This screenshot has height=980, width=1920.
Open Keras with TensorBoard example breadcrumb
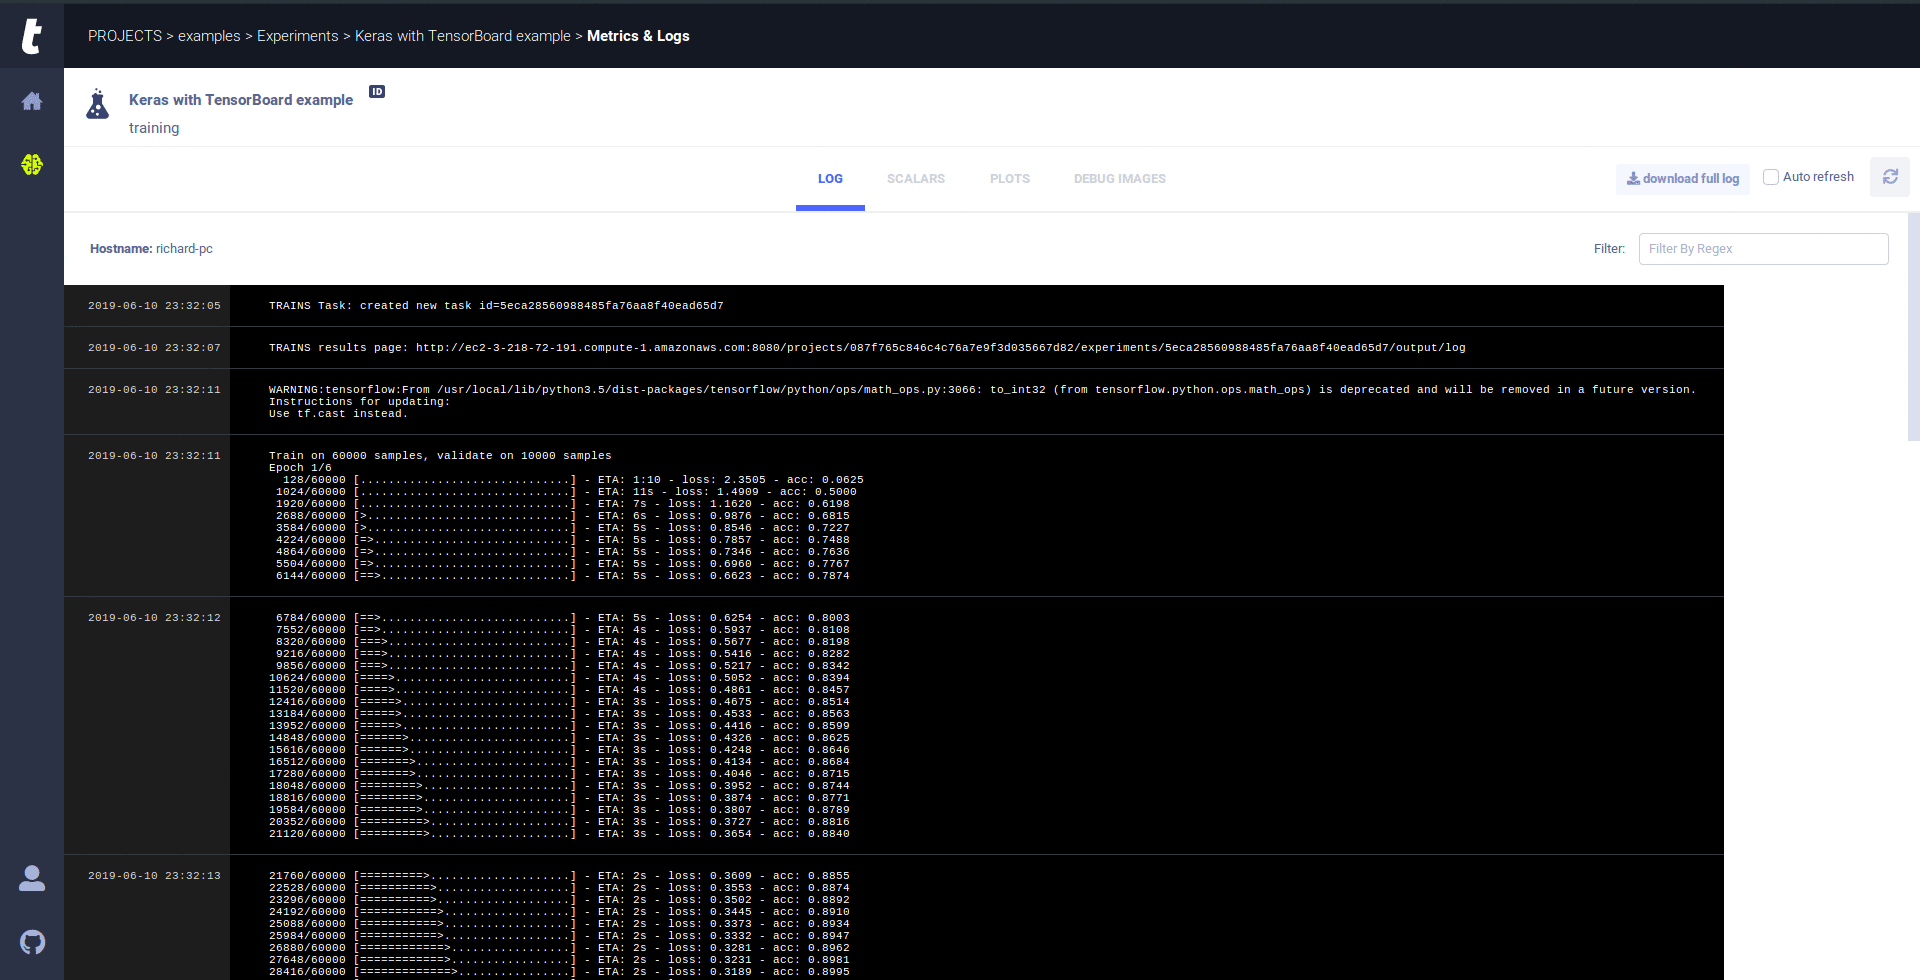coord(462,36)
